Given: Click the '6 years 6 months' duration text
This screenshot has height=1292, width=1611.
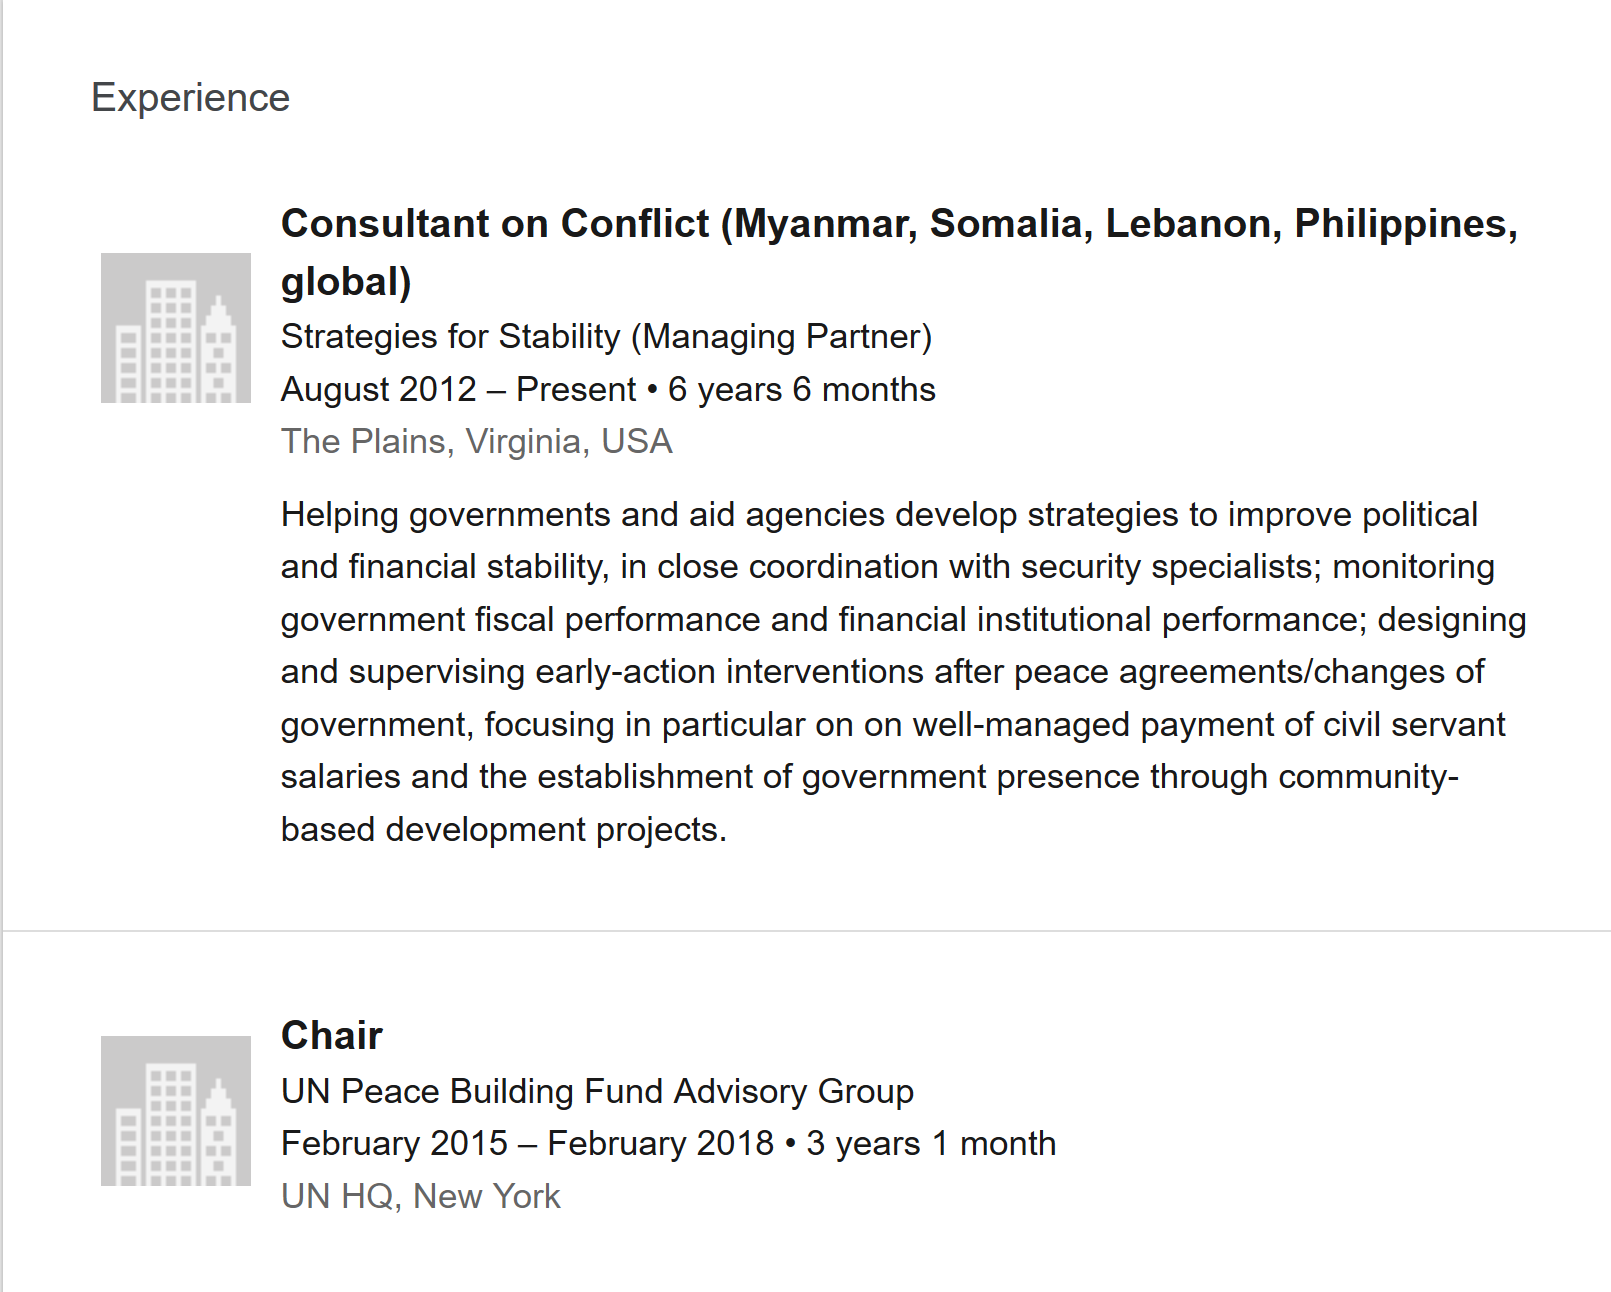Looking at the screenshot, I should 802,389.
